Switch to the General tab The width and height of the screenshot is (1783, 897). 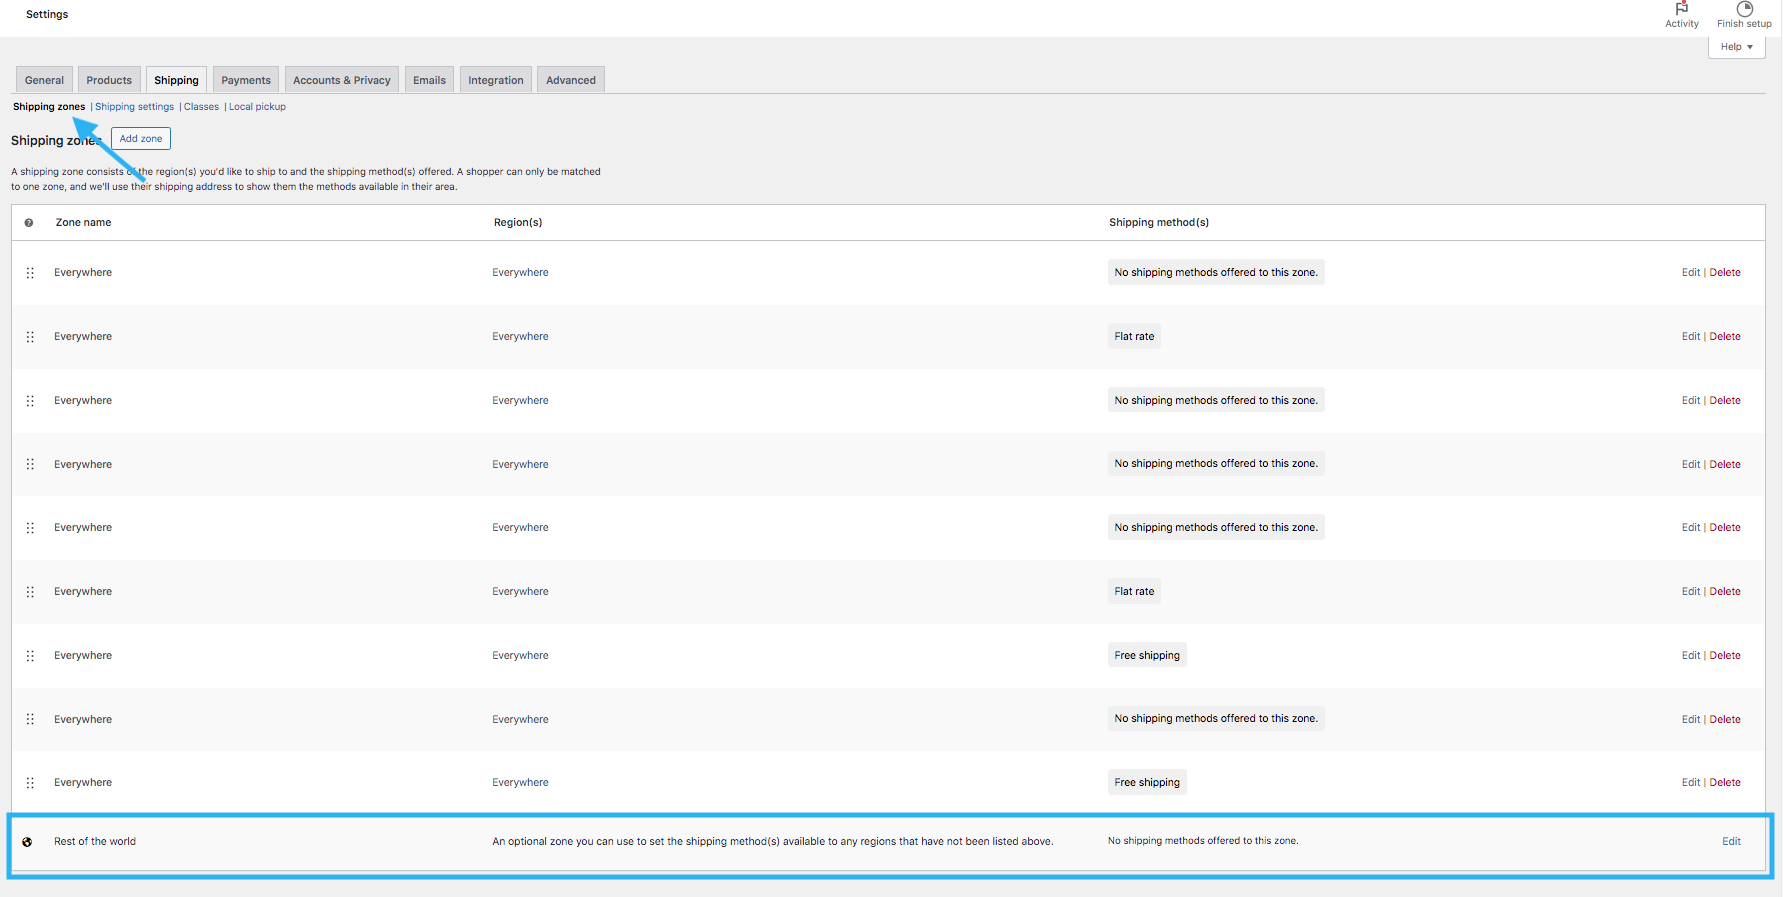tap(44, 80)
